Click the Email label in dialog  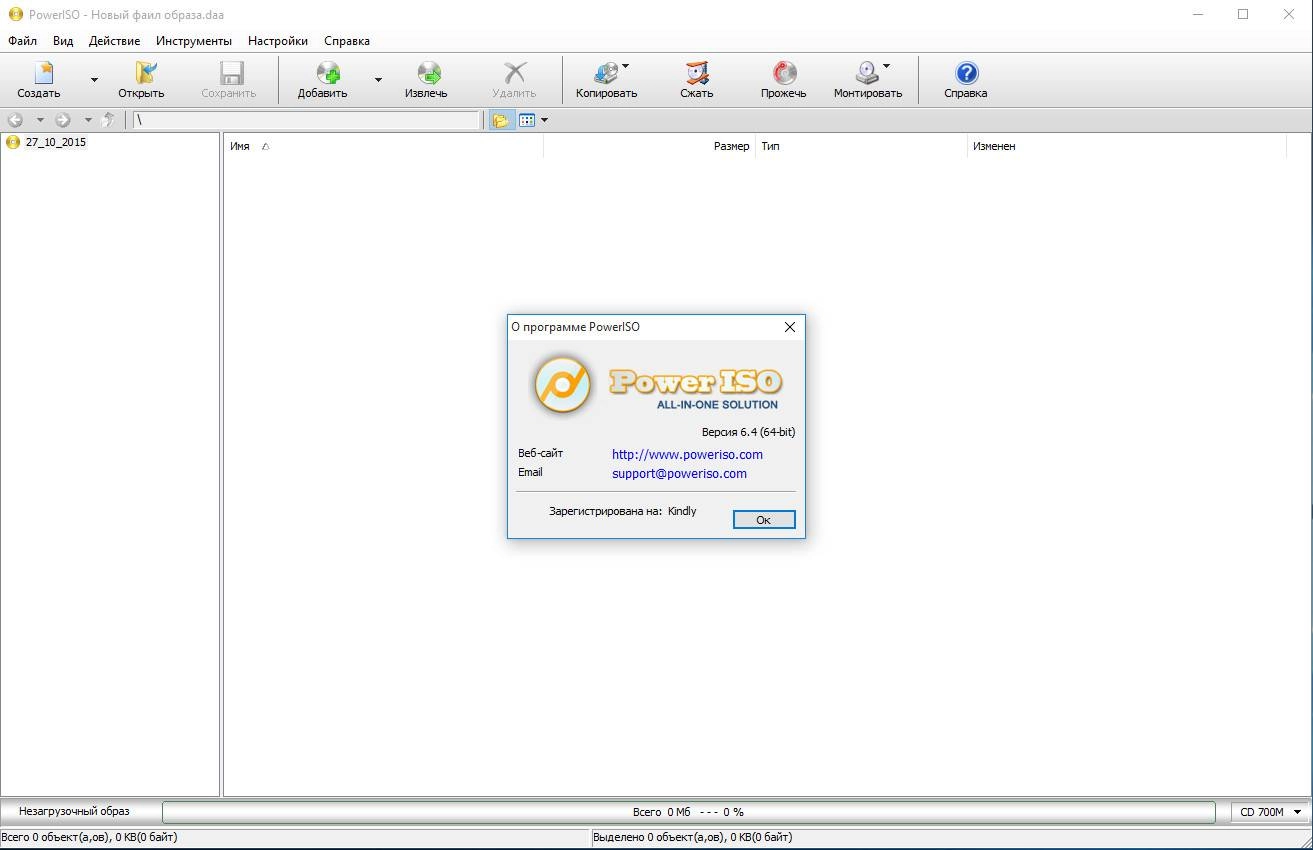point(530,472)
